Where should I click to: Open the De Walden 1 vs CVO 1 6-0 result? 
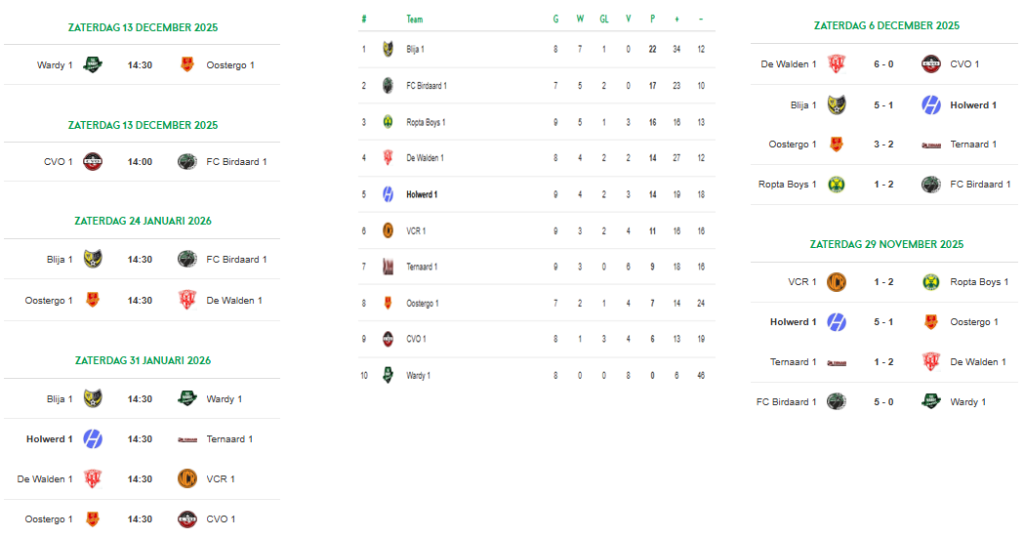point(883,64)
